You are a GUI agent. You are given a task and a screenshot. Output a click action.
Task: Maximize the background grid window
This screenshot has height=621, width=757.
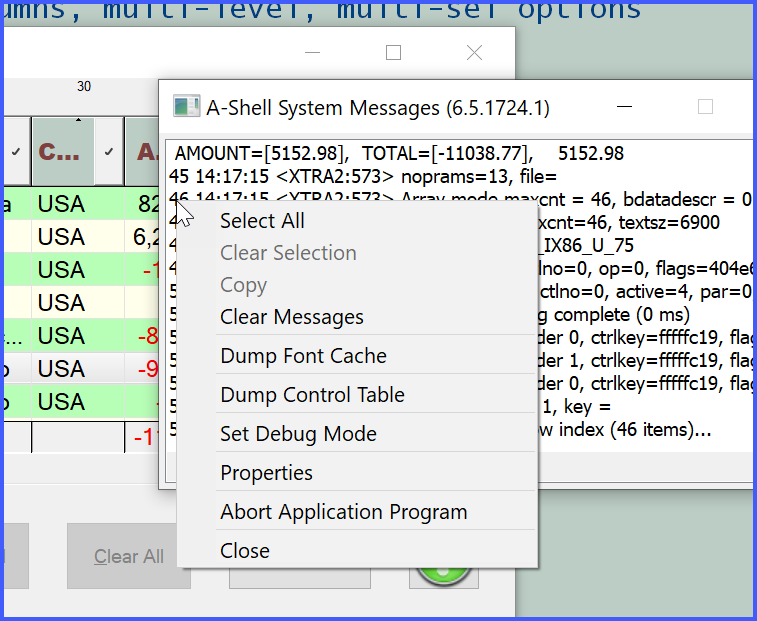[393, 53]
